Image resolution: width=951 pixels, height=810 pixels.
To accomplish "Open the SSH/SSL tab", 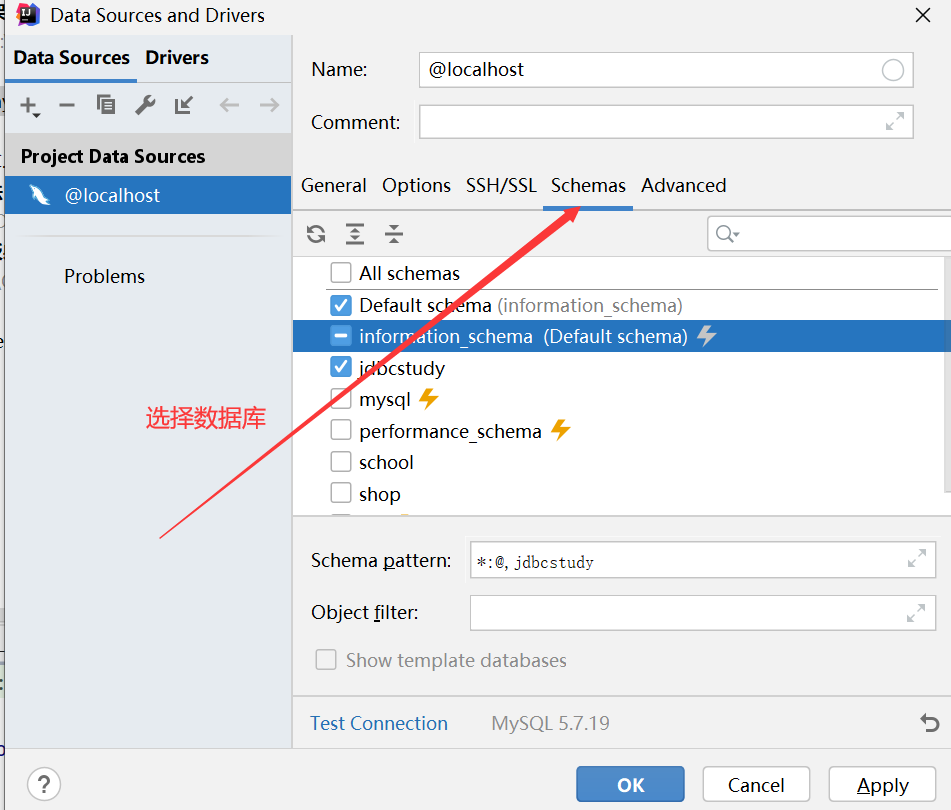I will coord(501,186).
